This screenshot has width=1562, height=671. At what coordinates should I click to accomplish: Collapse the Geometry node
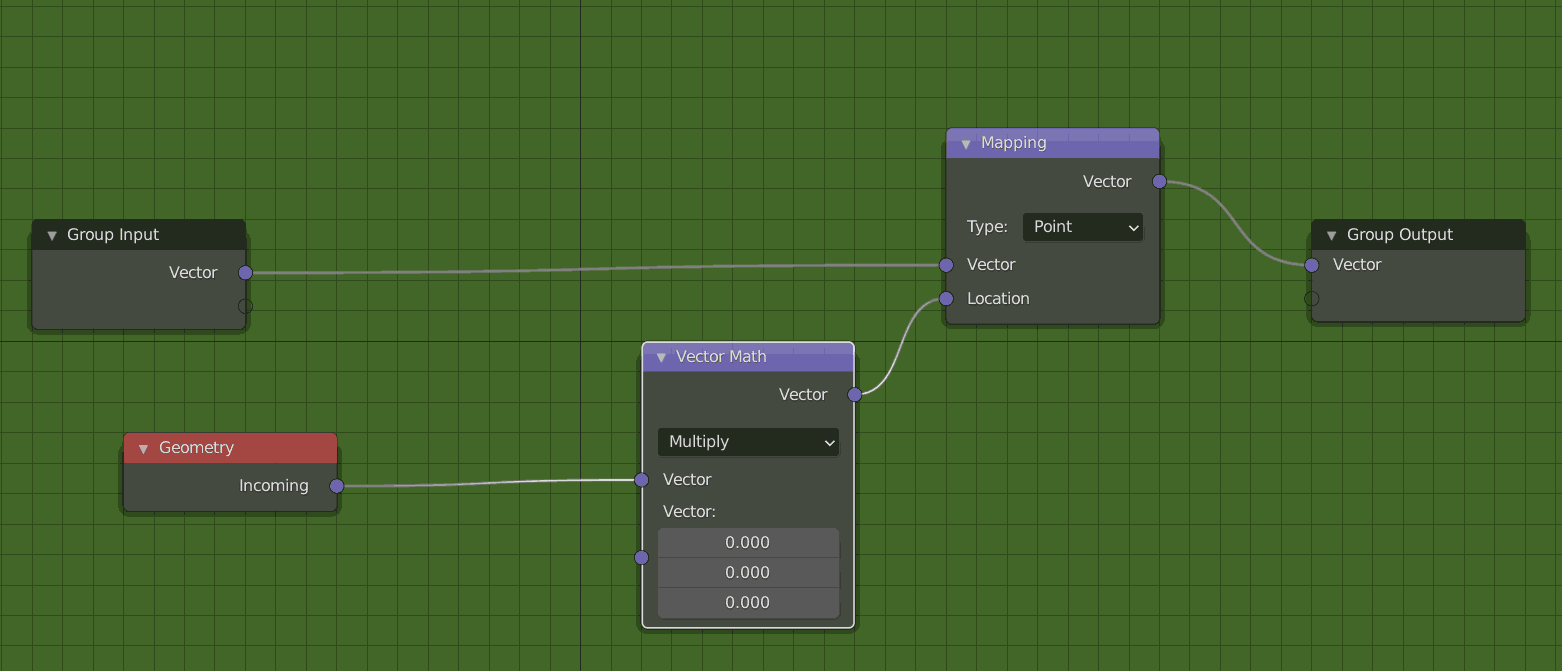142,447
